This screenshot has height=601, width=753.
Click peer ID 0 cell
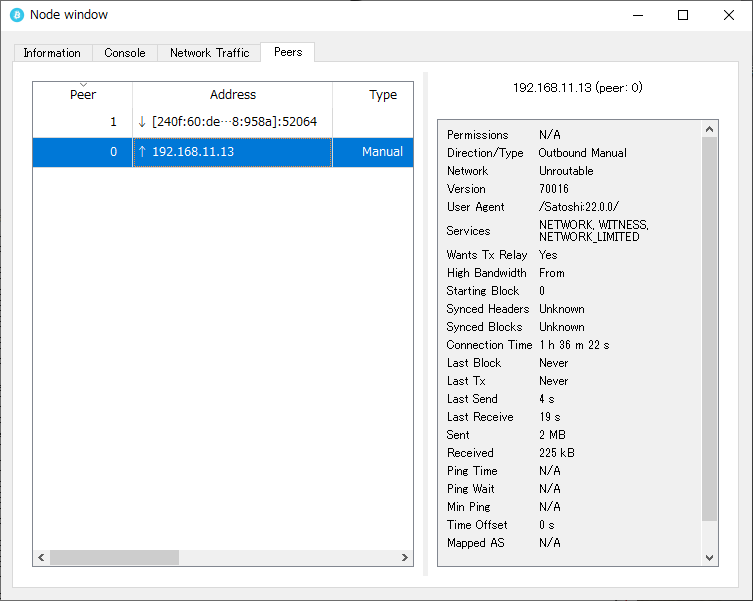[83, 152]
